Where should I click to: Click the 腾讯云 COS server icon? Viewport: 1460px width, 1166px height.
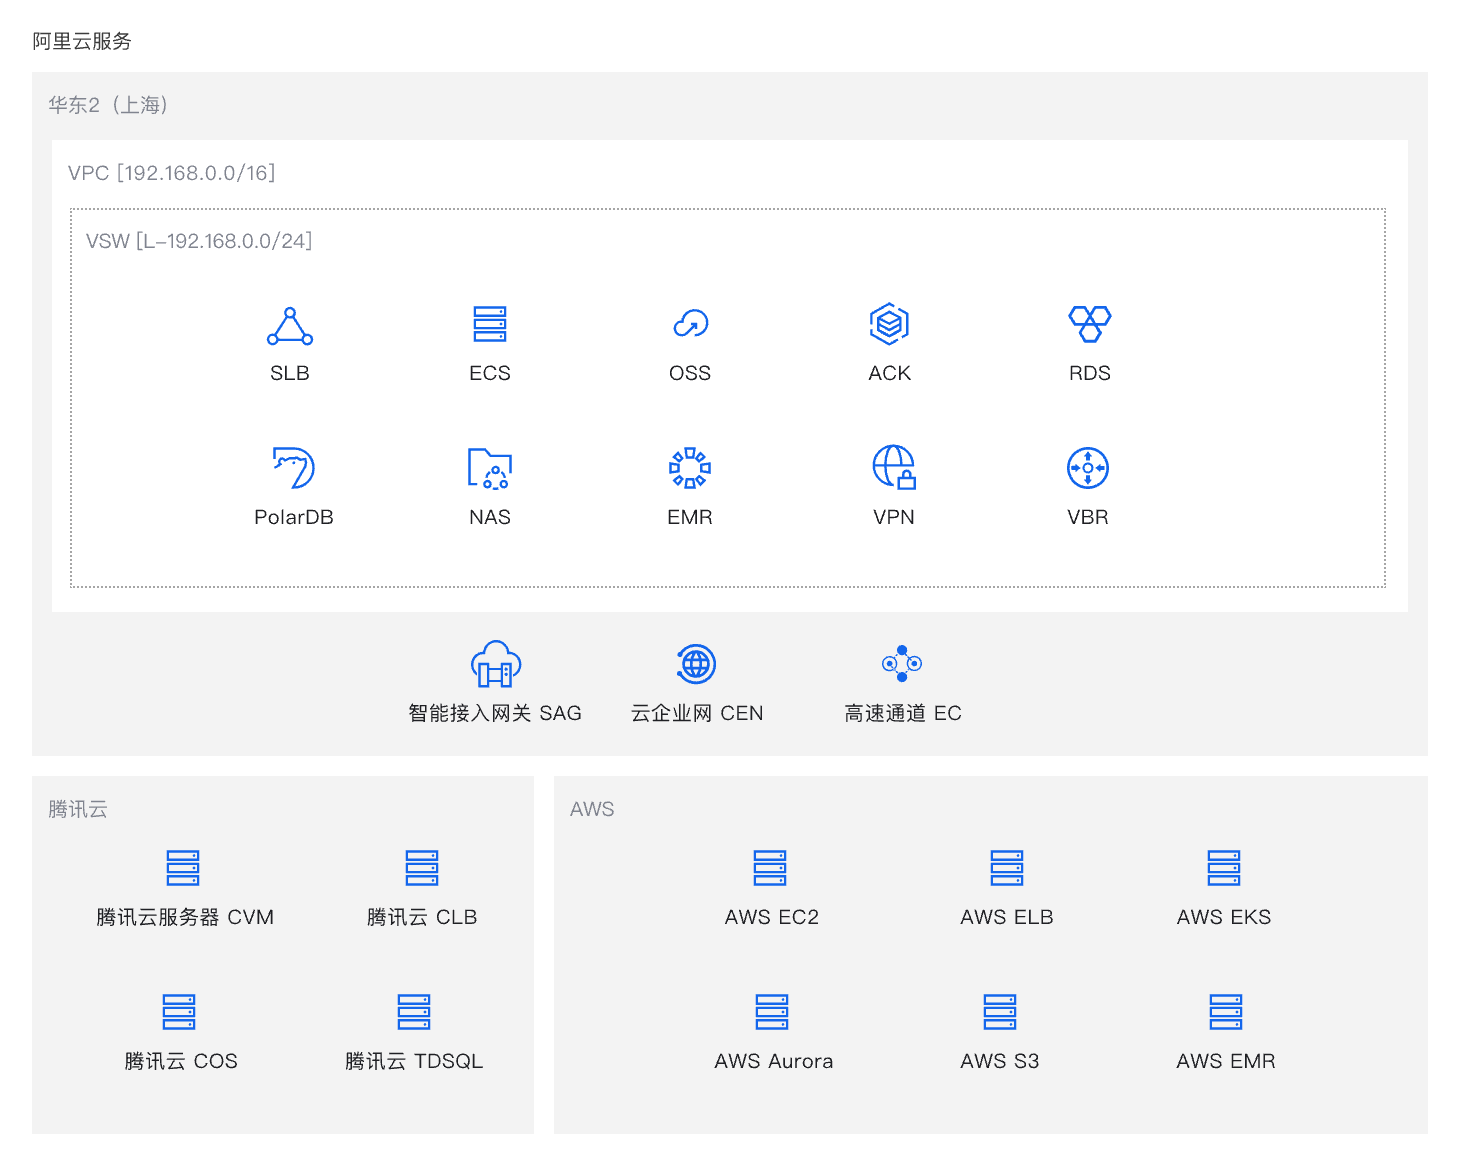click(179, 1012)
